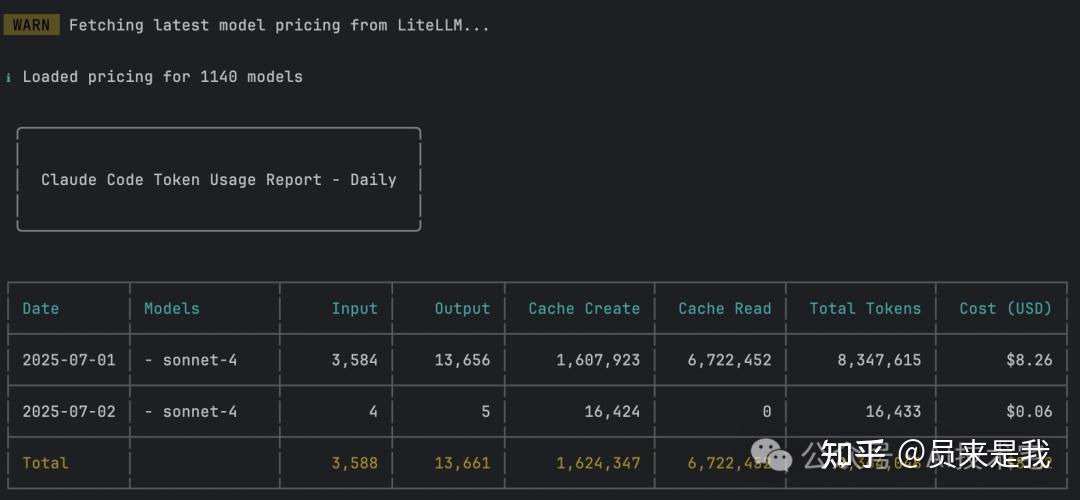Screen dimensions: 1080x500
Task: Click the Cache Read column header
Action: (x=725, y=308)
